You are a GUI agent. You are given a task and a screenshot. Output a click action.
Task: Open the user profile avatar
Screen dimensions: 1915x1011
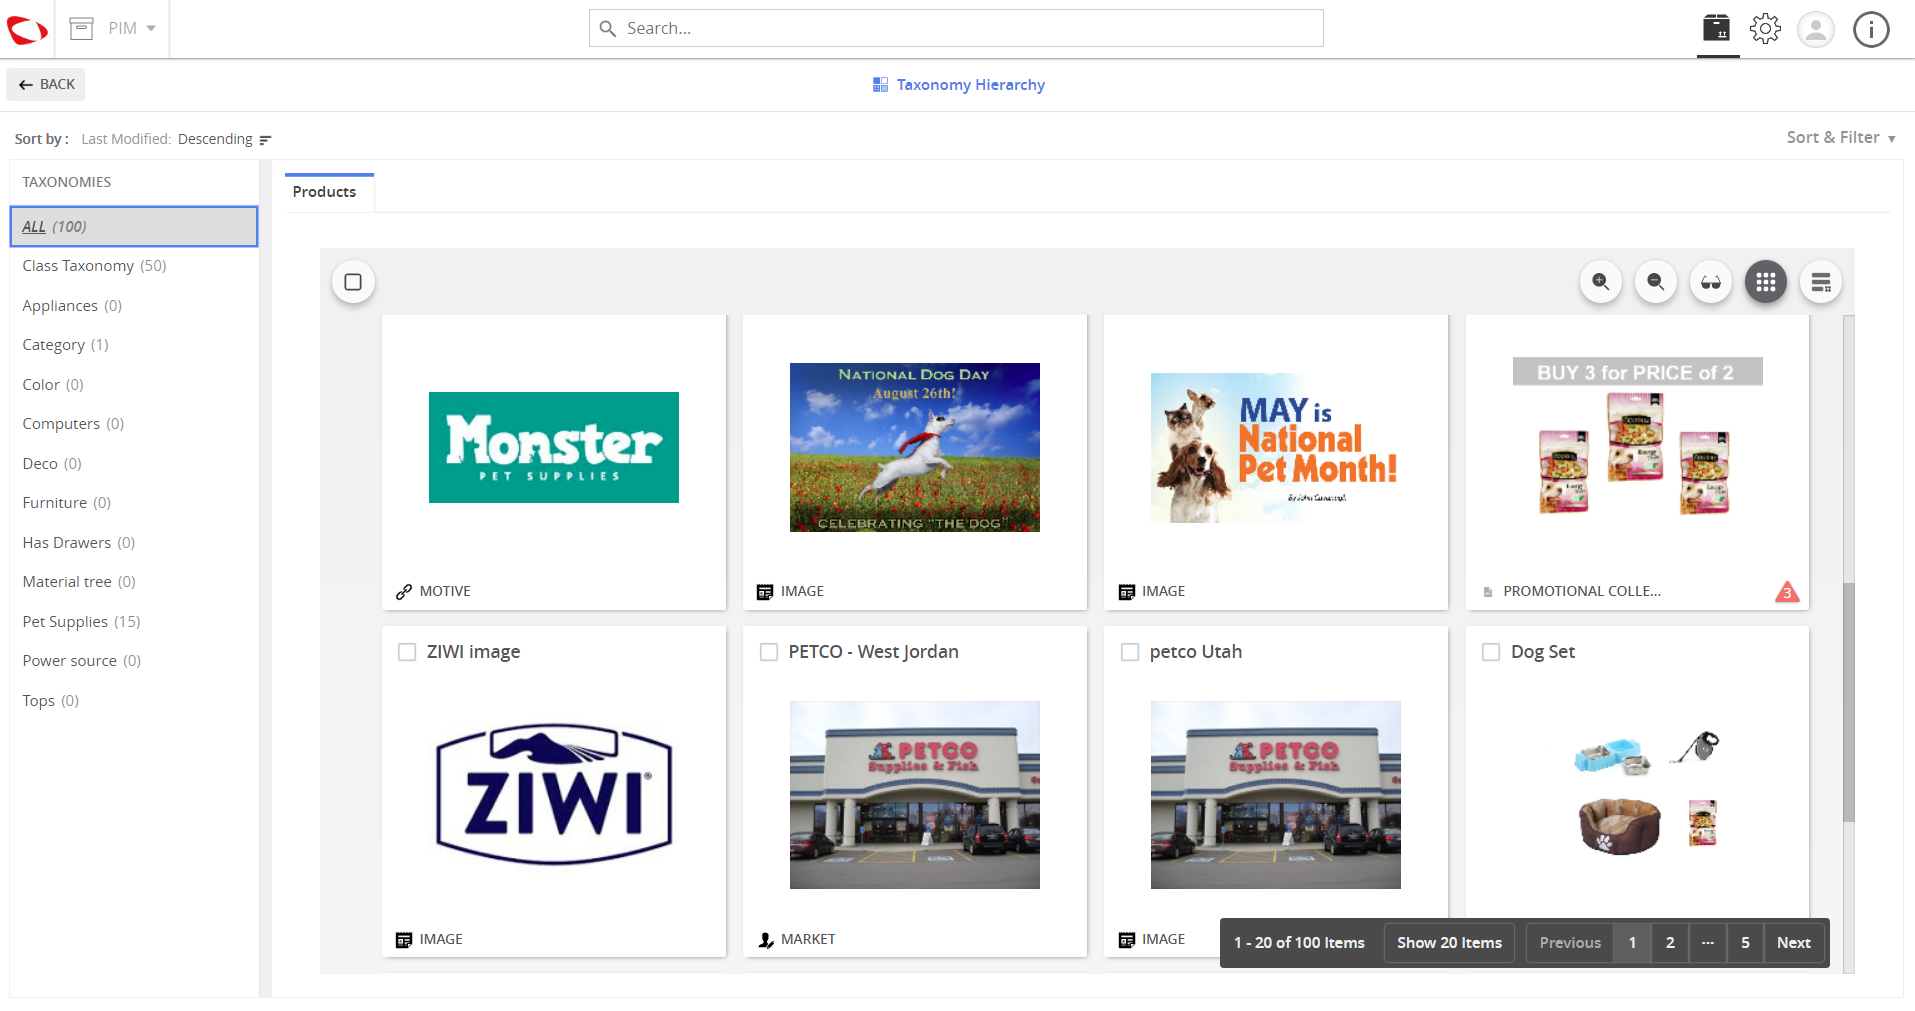click(1815, 29)
